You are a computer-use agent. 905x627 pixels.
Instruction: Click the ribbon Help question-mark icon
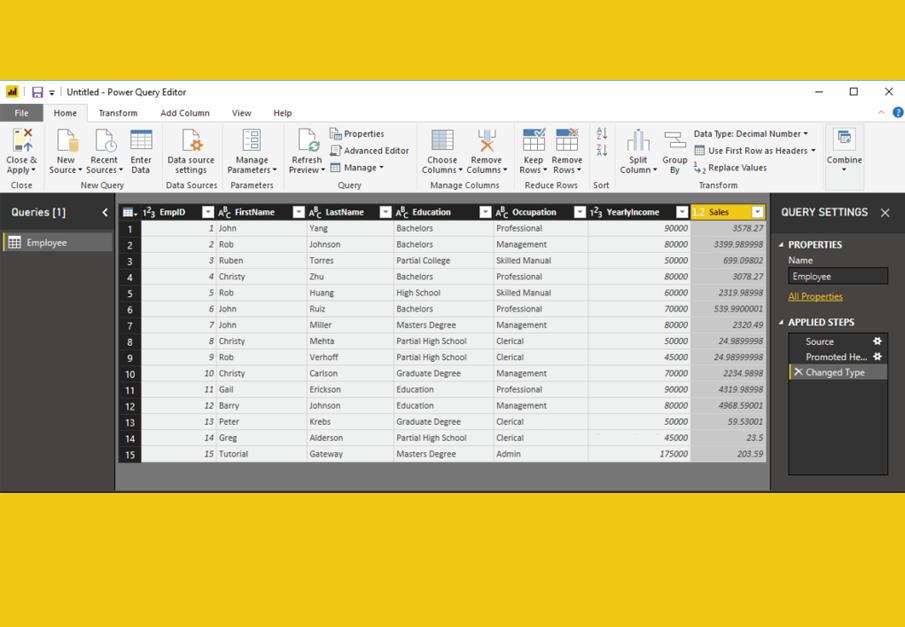(x=898, y=113)
